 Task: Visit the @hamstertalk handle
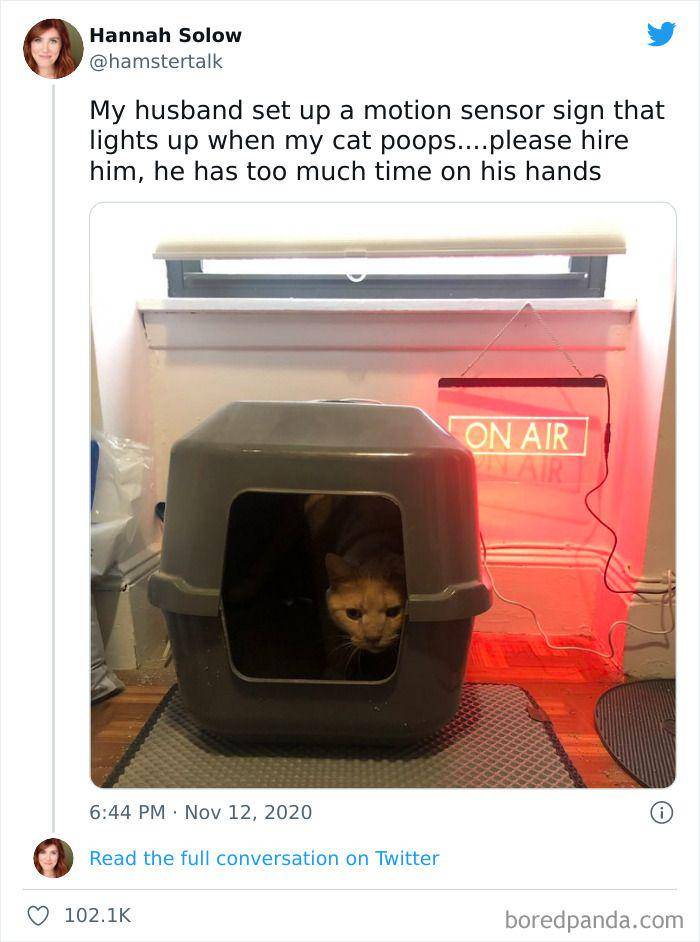click(156, 61)
